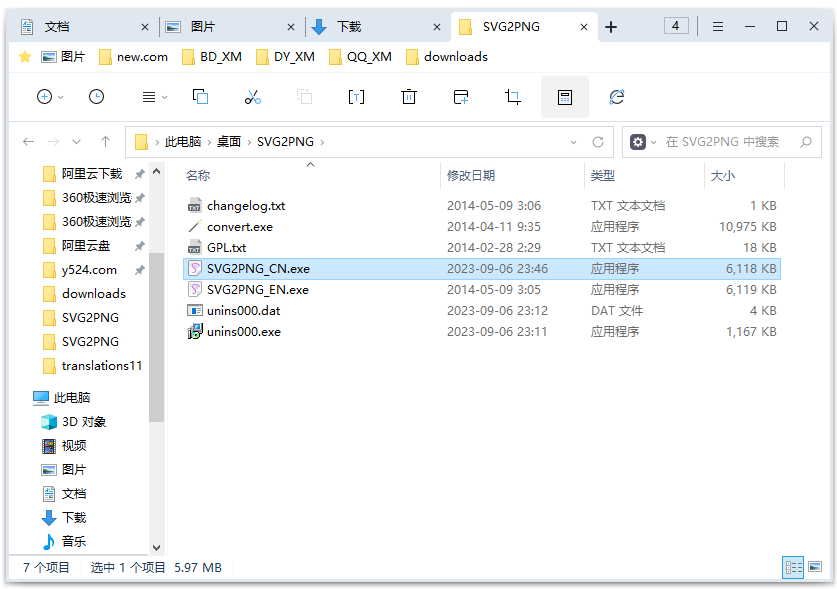Click the highlighted properties panel icon
This screenshot has width=837, height=589.
point(565,97)
